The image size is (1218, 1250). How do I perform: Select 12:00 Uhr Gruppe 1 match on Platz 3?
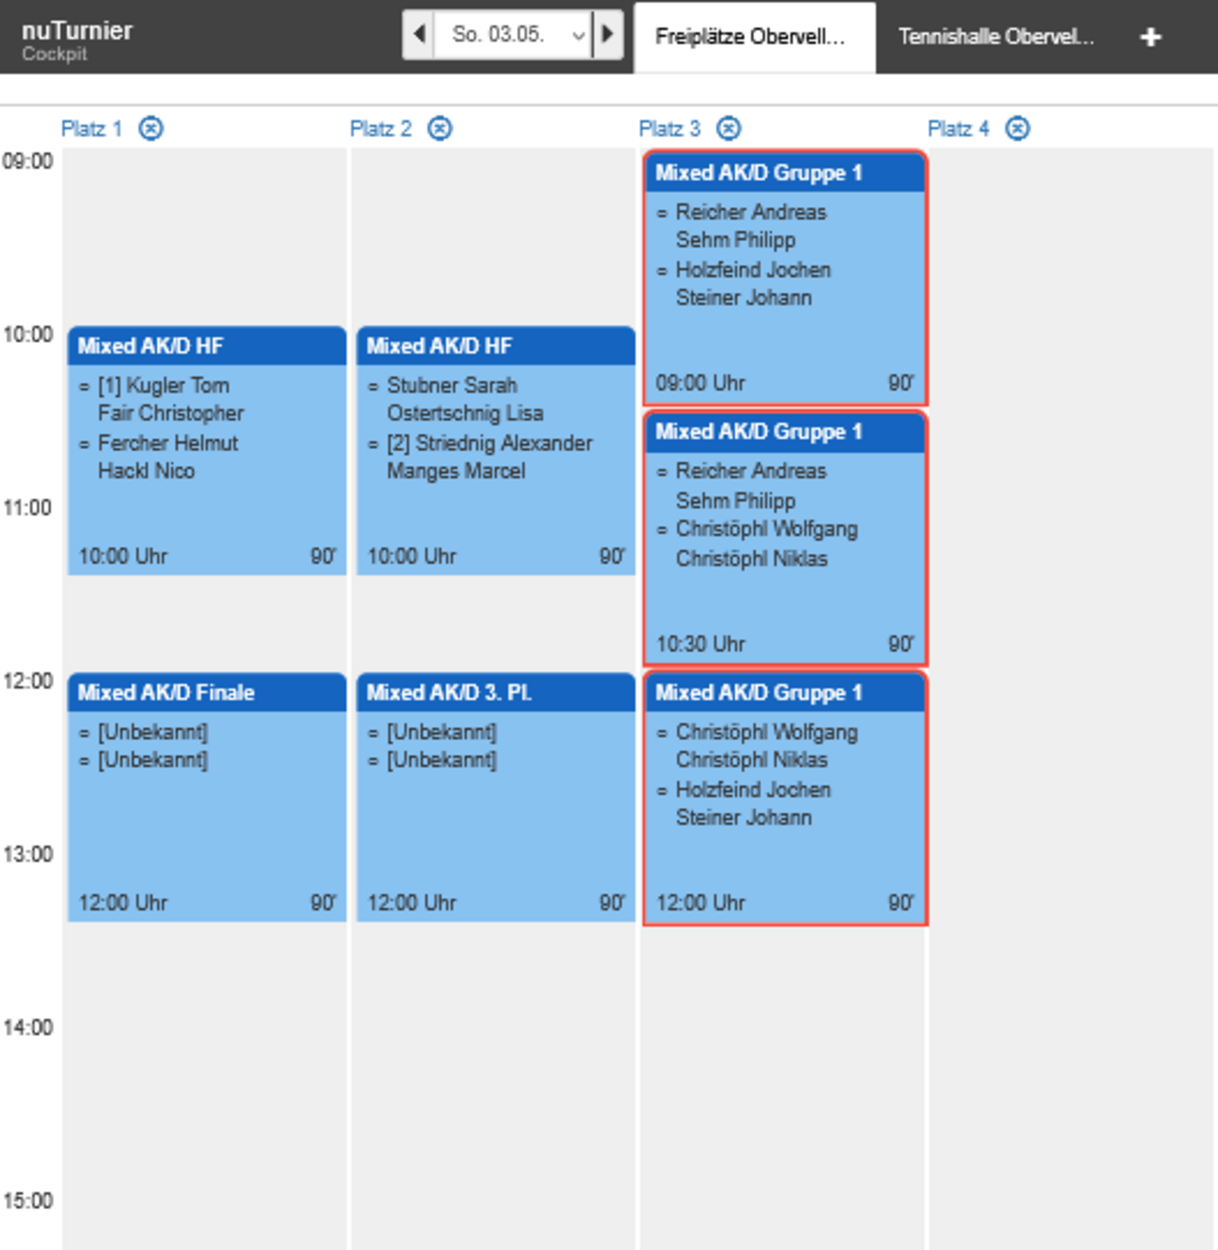coord(785,798)
